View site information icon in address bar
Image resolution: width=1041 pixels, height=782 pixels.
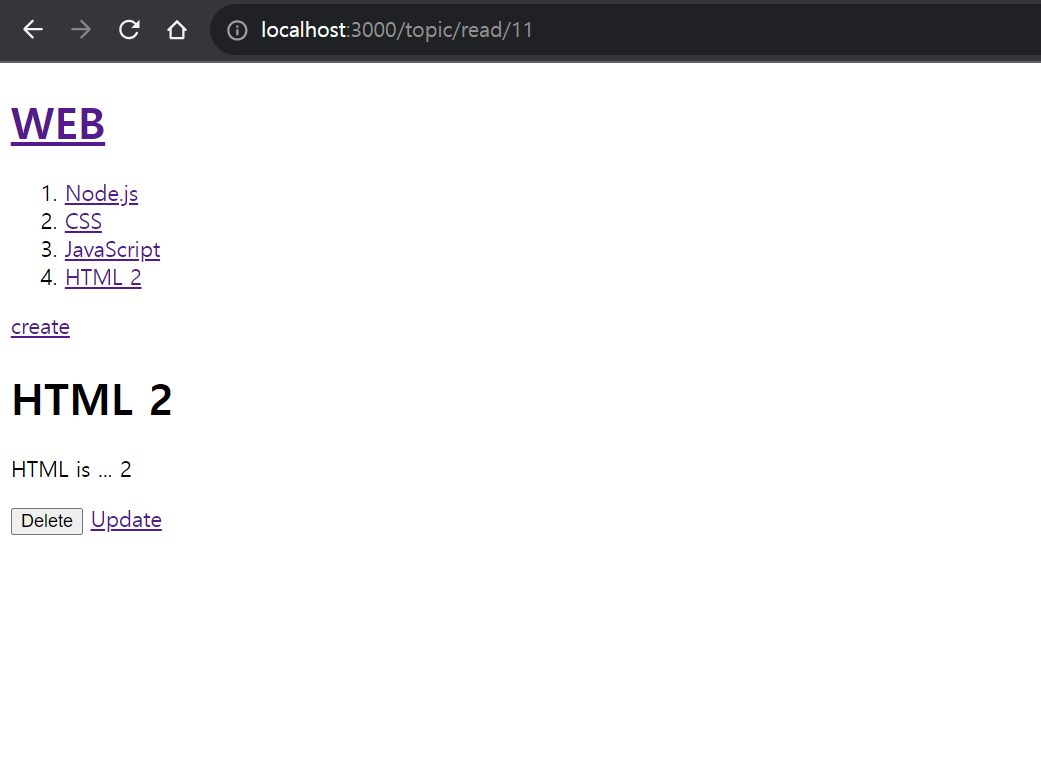pos(237,30)
